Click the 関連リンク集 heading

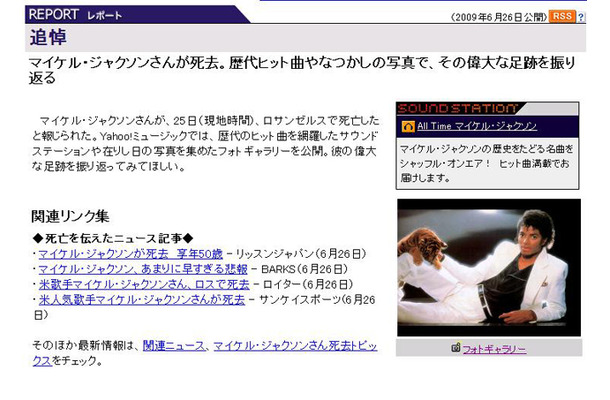tap(70, 216)
